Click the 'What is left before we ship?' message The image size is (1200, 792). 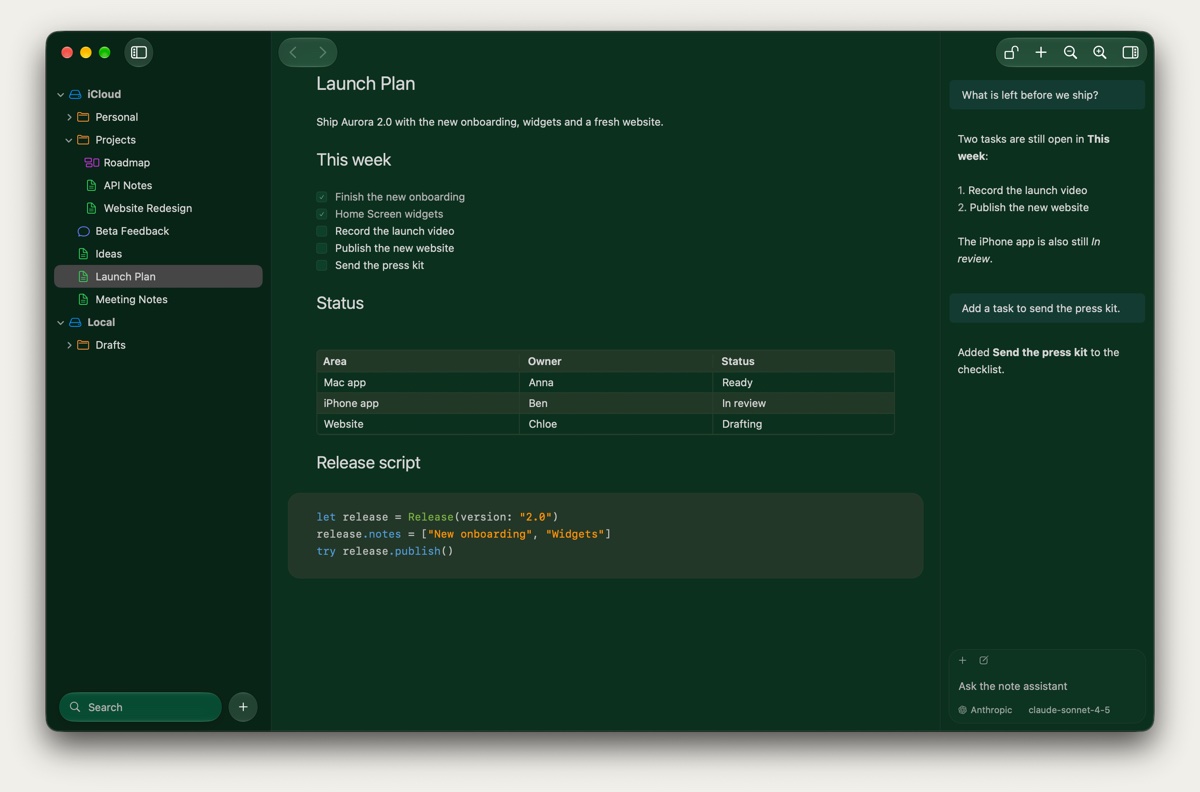[x=1047, y=95]
